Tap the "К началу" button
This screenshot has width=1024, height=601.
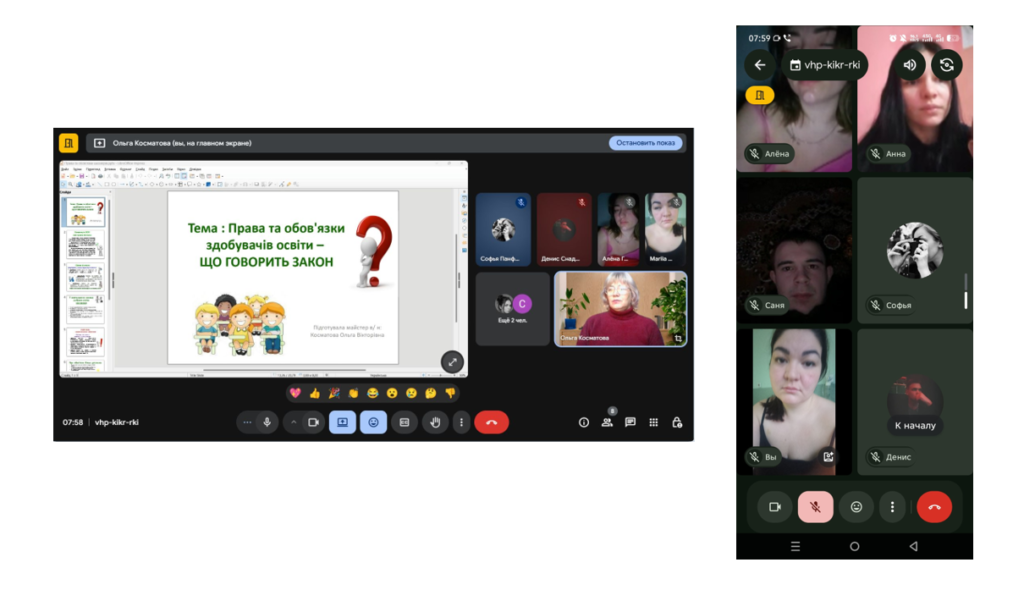tap(914, 425)
